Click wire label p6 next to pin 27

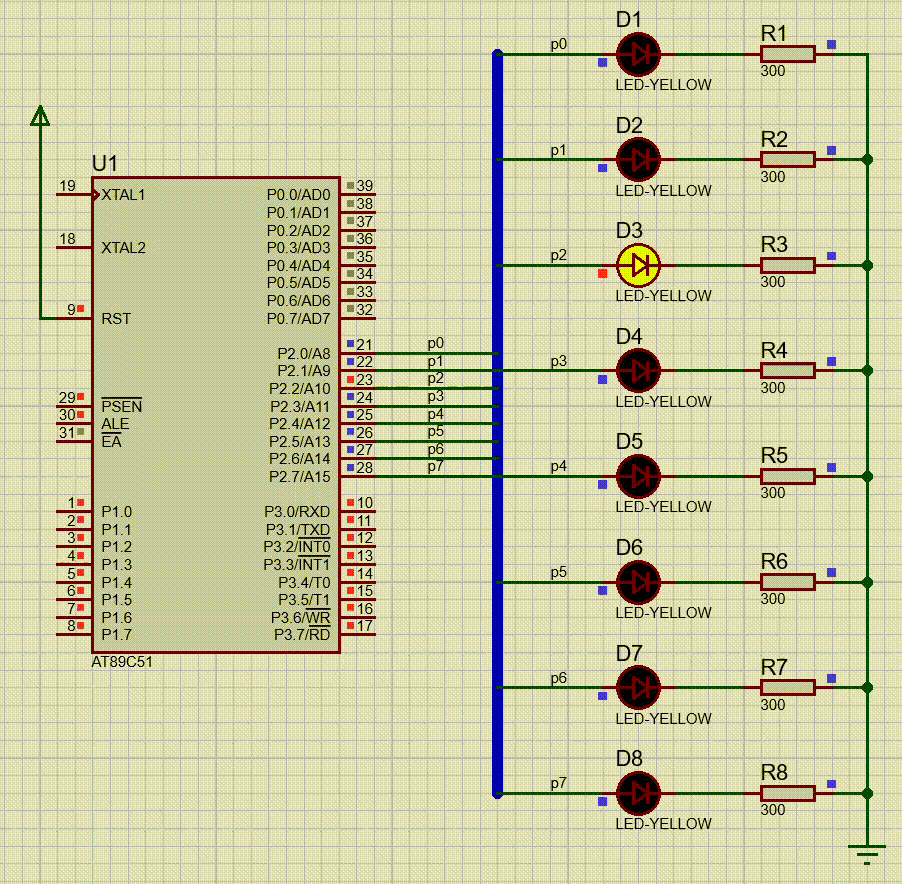(435, 449)
